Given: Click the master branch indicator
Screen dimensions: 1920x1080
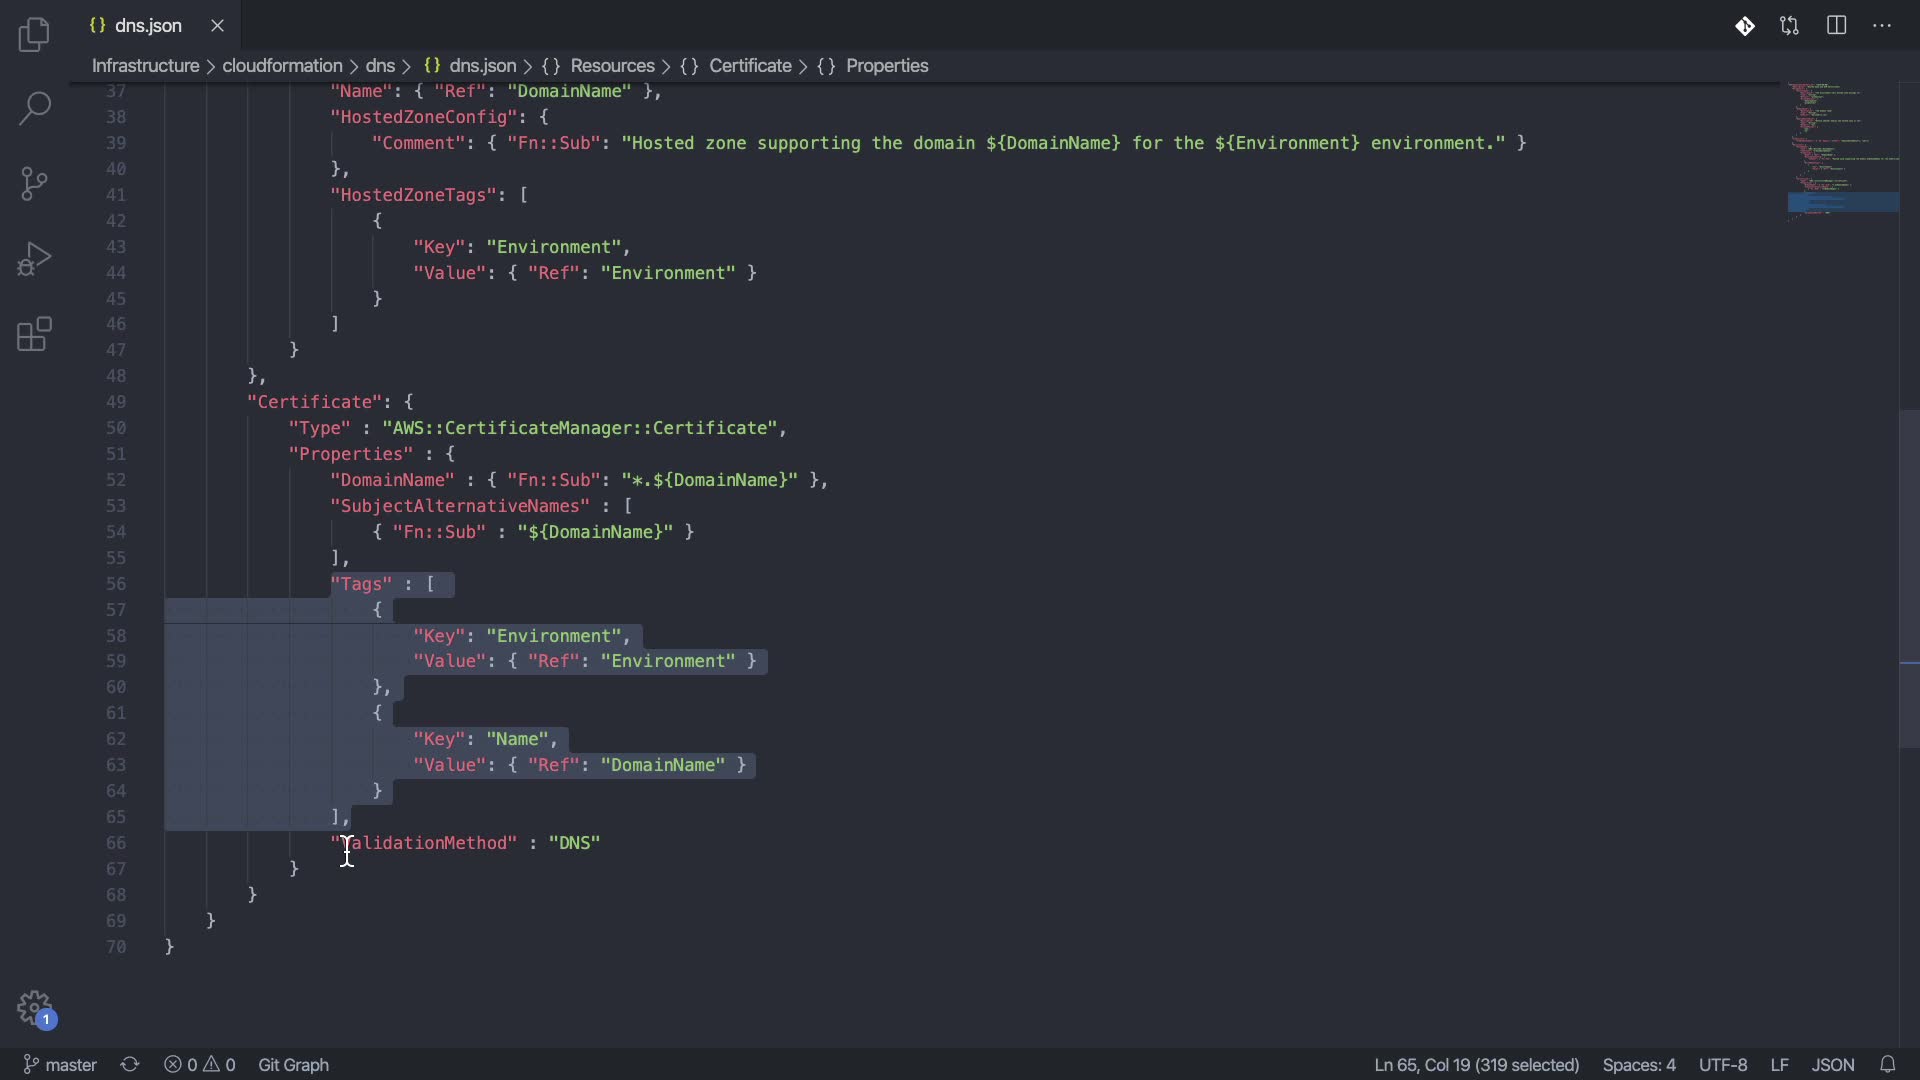Looking at the screenshot, I should pyautogui.click(x=60, y=1065).
